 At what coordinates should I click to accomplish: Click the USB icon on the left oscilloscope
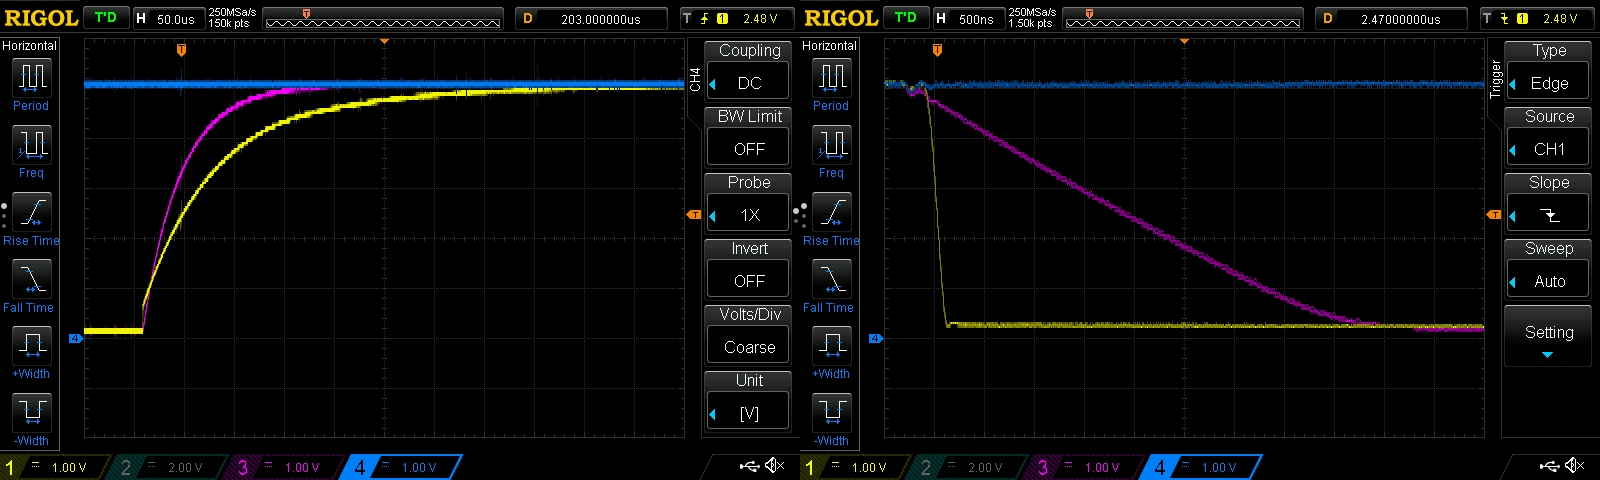click(749, 466)
